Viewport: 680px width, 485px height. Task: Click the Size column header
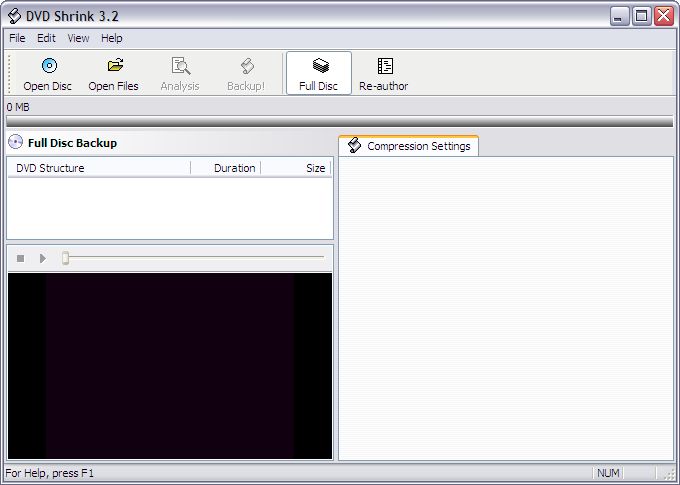coord(296,168)
